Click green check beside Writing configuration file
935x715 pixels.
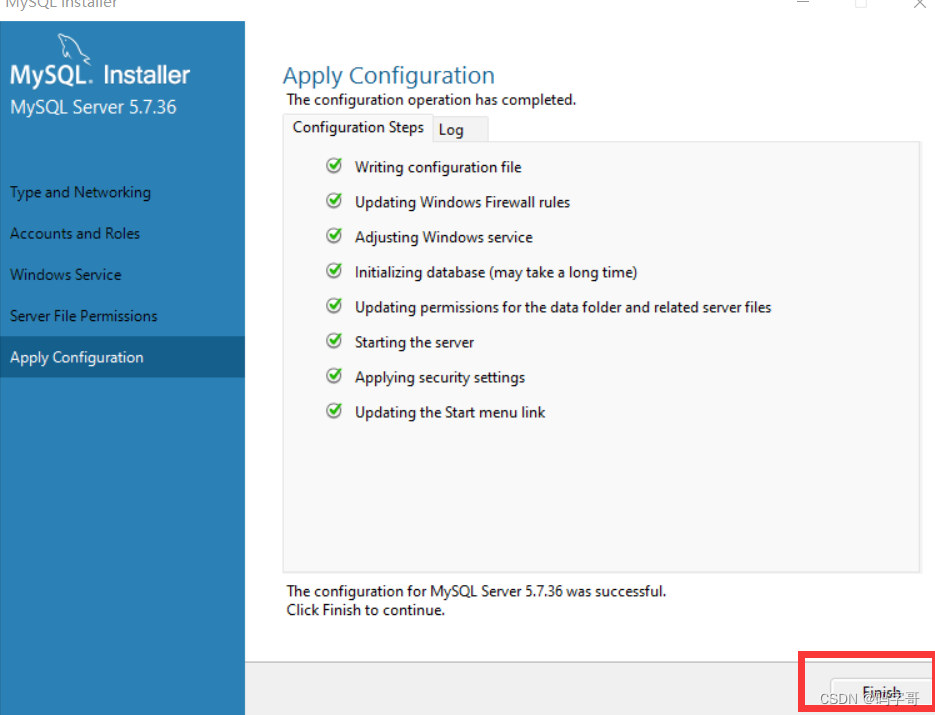pos(334,165)
